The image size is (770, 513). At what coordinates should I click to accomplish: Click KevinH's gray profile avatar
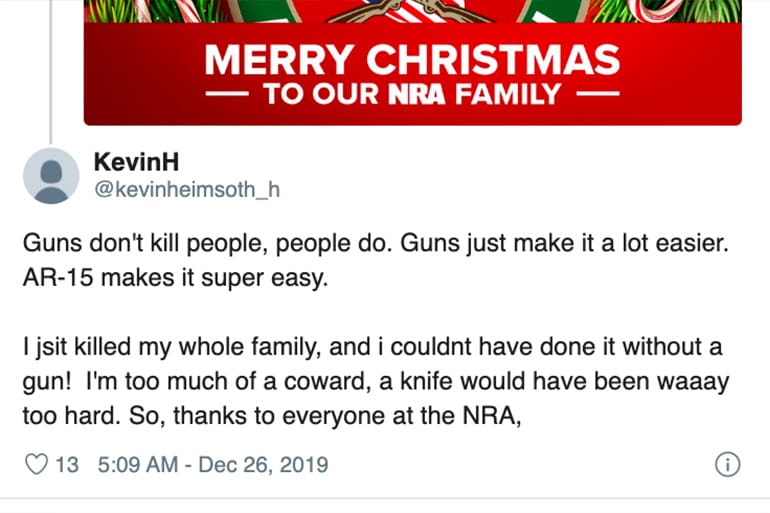tap(50, 175)
